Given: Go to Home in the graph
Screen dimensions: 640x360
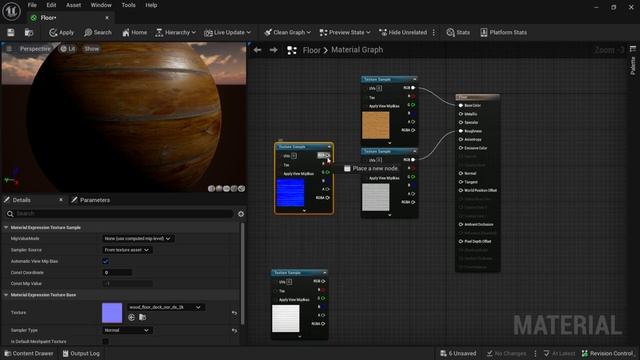Looking at the screenshot, I should point(134,33).
